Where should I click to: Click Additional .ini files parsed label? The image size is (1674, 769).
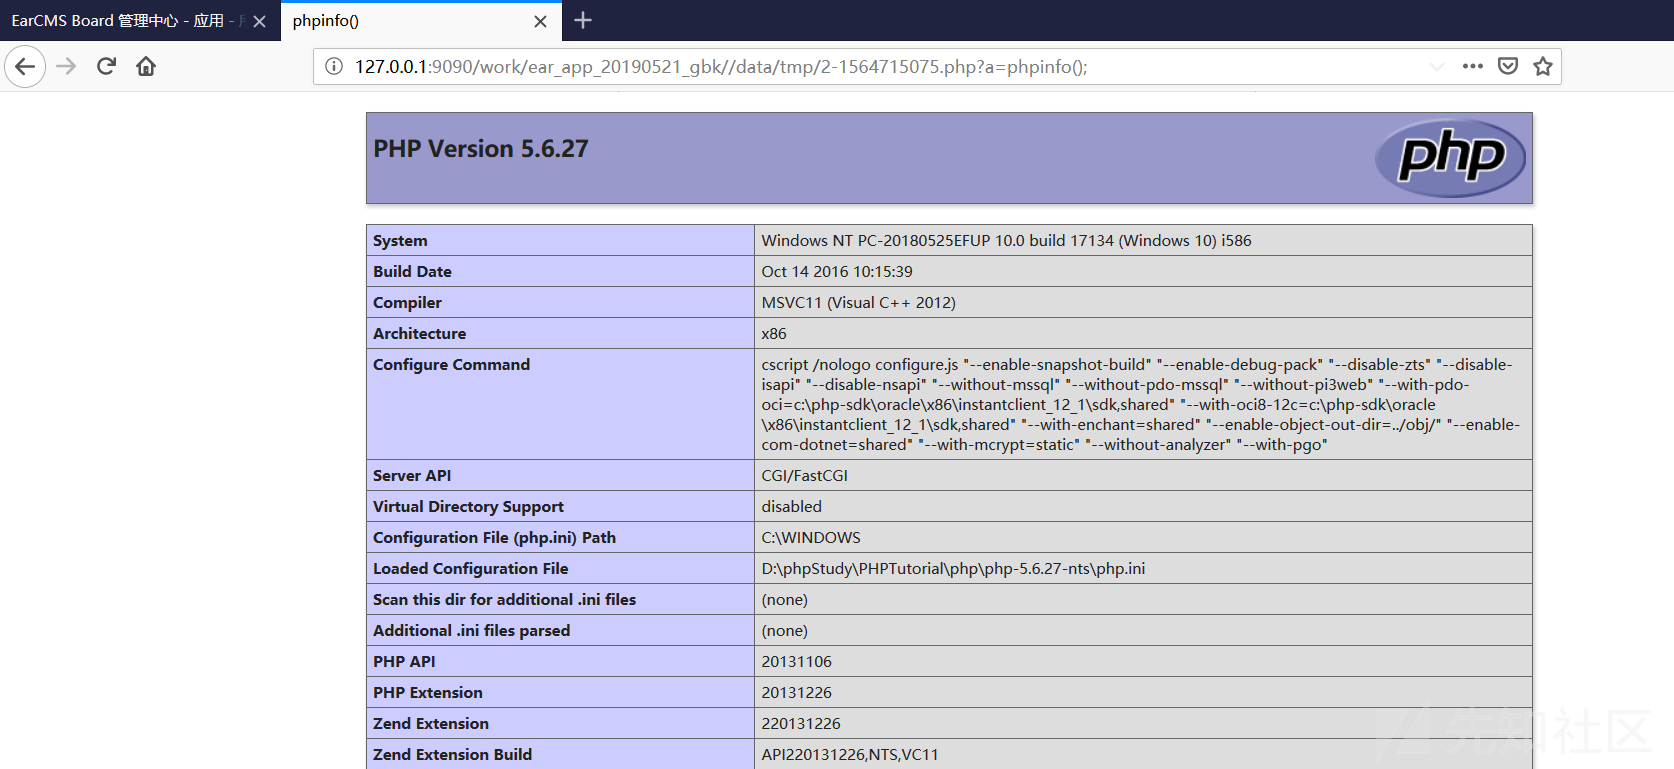pos(471,631)
